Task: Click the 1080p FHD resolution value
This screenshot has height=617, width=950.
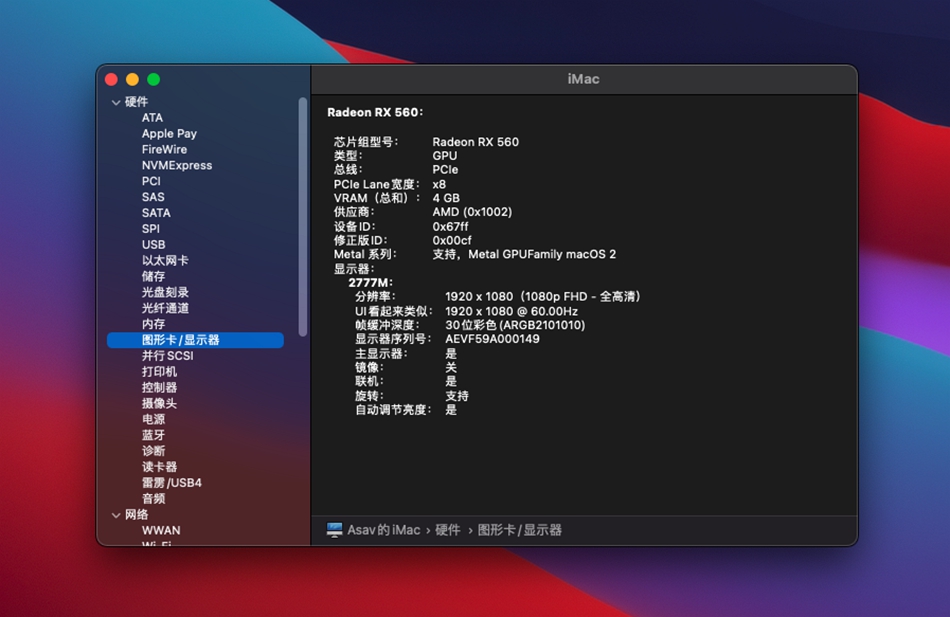Action: point(543,297)
